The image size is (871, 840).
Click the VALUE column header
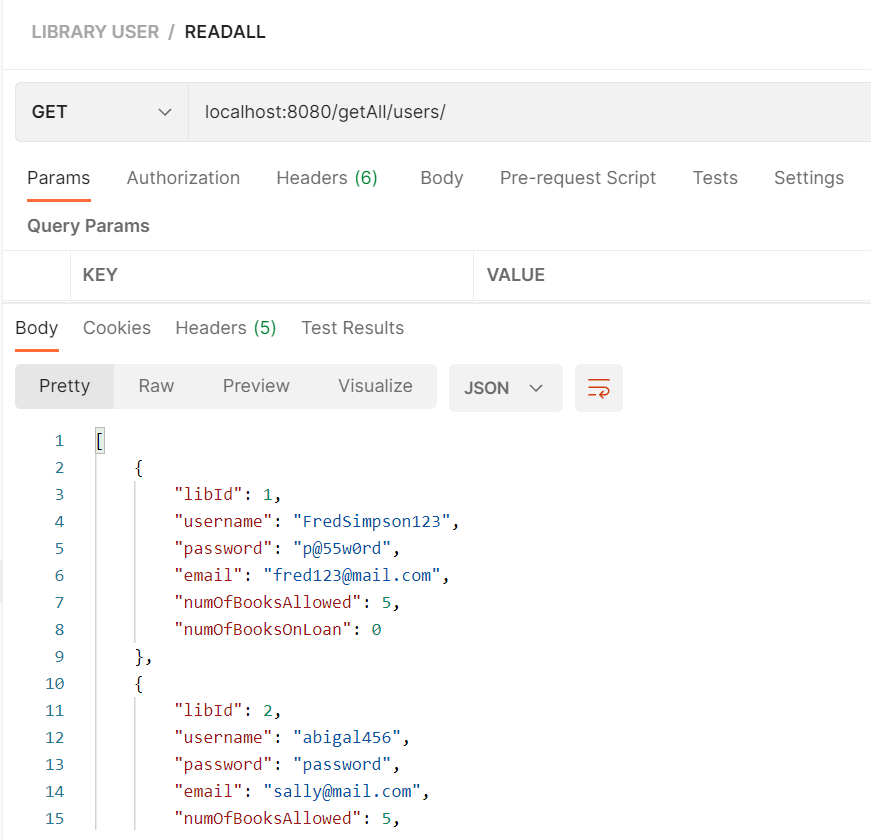coord(515,275)
